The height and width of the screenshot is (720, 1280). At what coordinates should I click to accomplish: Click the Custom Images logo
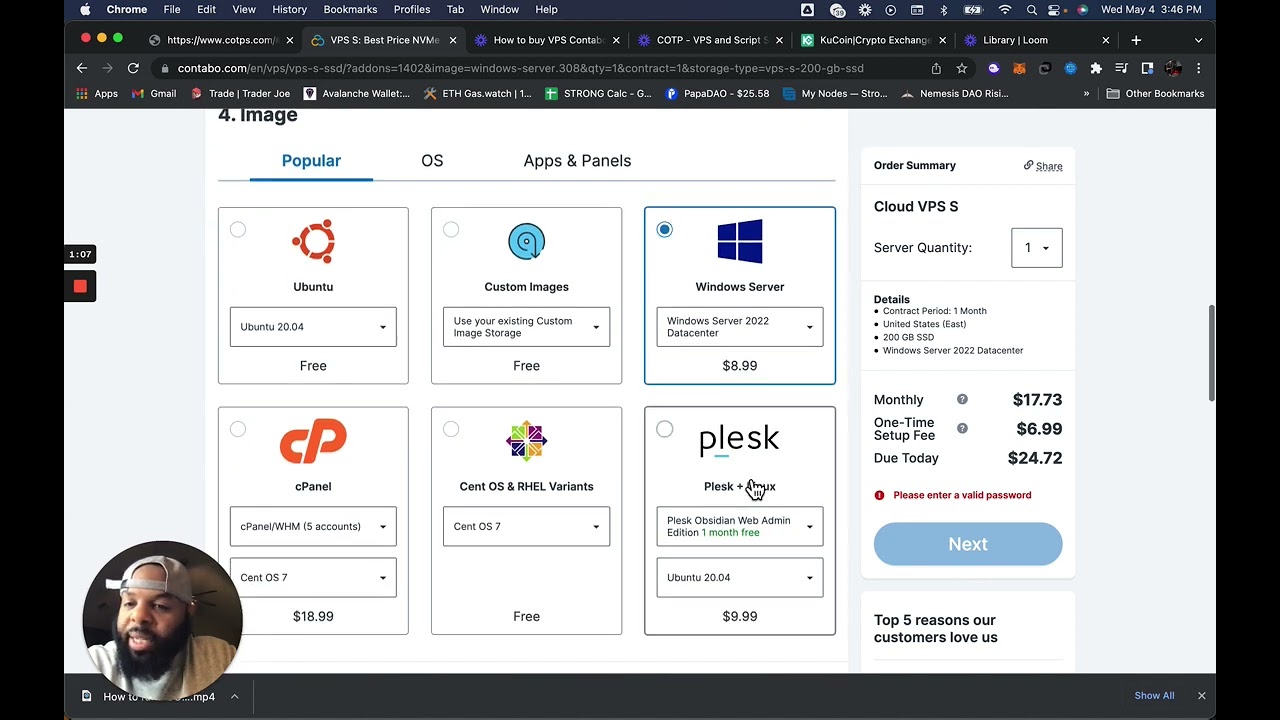pyautogui.click(x=526, y=242)
